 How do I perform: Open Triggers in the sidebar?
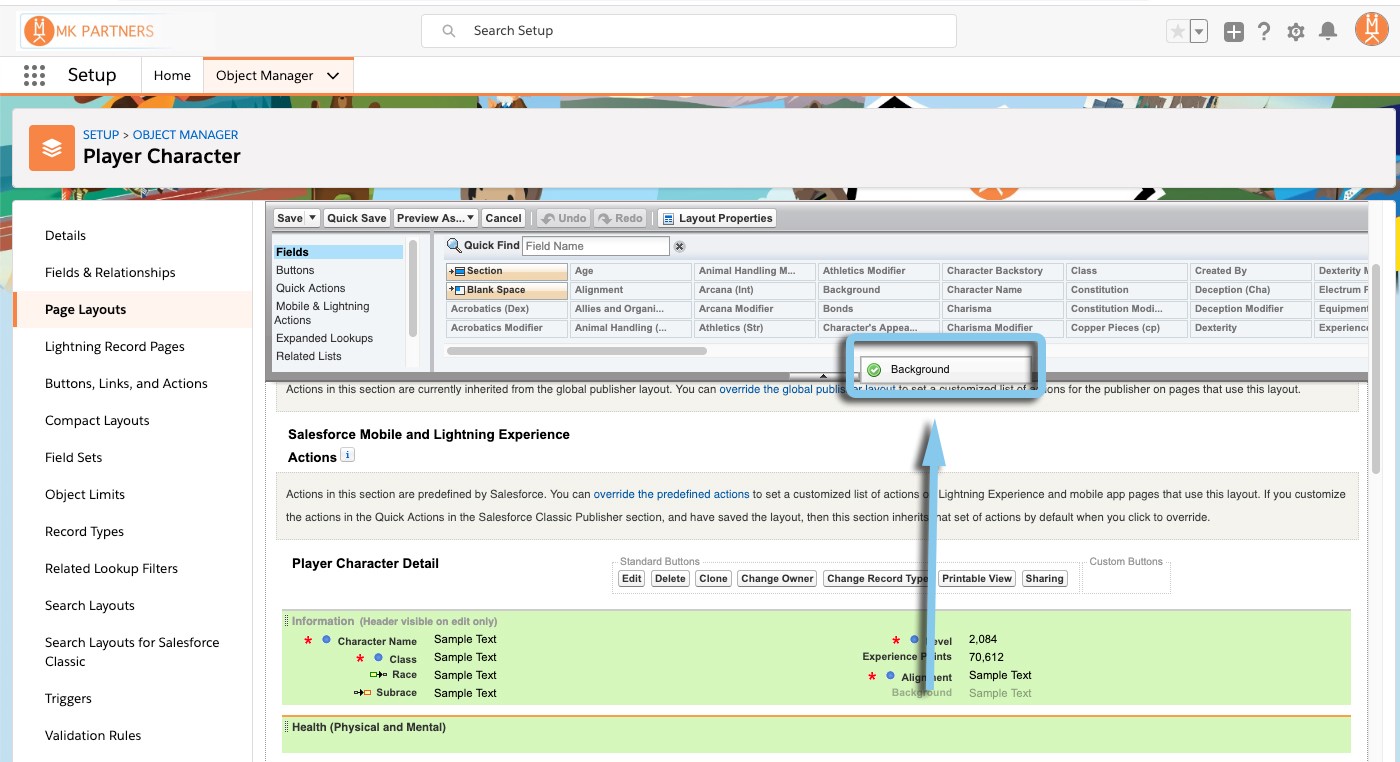coord(68,699)
